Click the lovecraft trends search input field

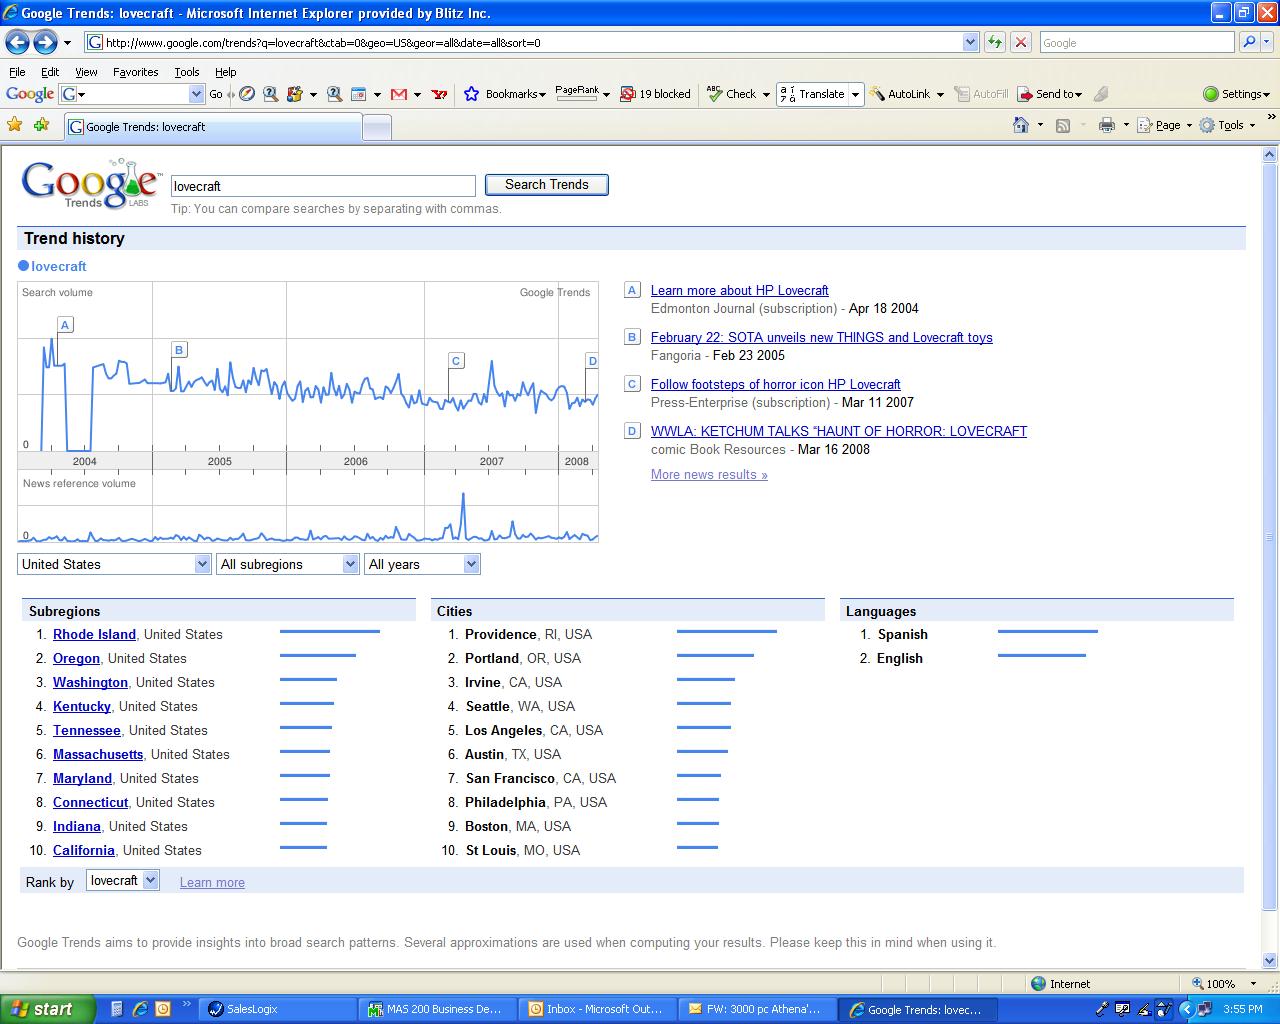tap(323, 185)
